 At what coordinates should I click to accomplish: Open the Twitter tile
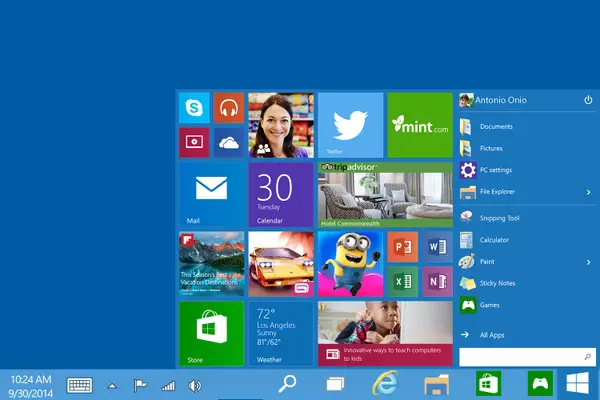click(x=351, y=125)
